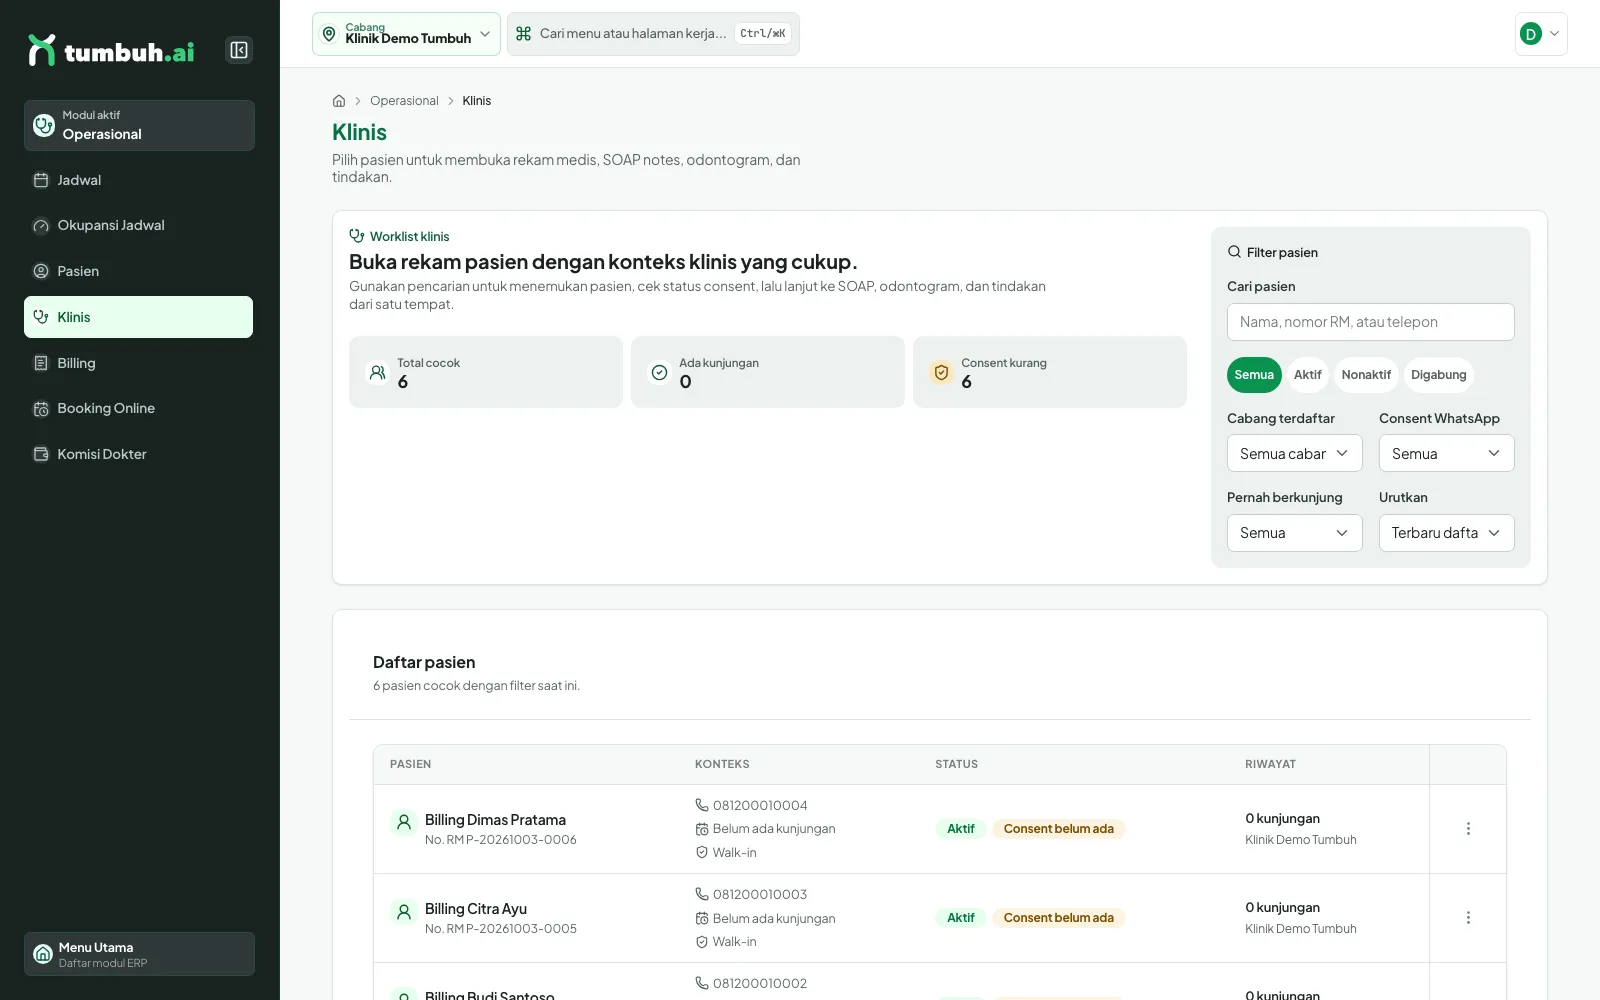This screenshot has height=1000, width=1600.
Task: Click No. RM P-20261003-0006 text
Action: coord(501,840)
